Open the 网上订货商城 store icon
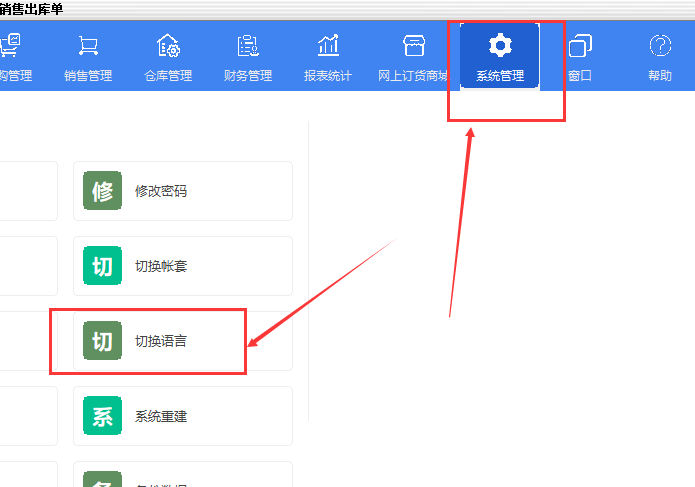The height and width of the screenshot is (487, 695). click(x=414, y=45)
